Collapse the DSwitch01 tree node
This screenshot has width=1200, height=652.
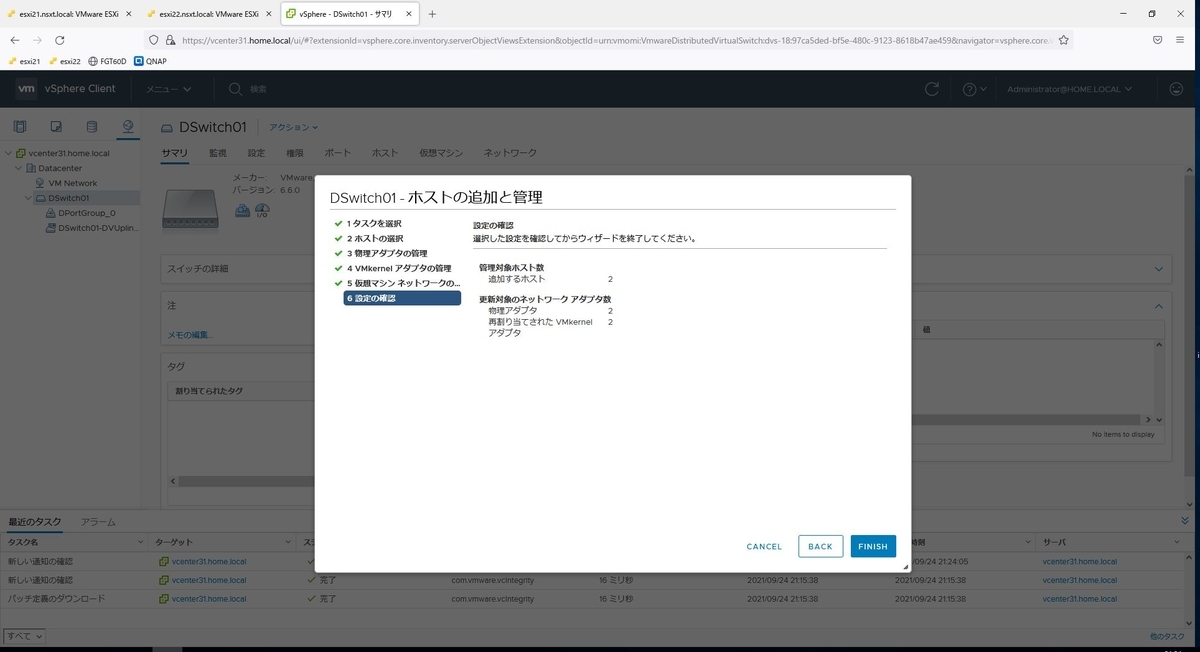(x=29, y=198)
